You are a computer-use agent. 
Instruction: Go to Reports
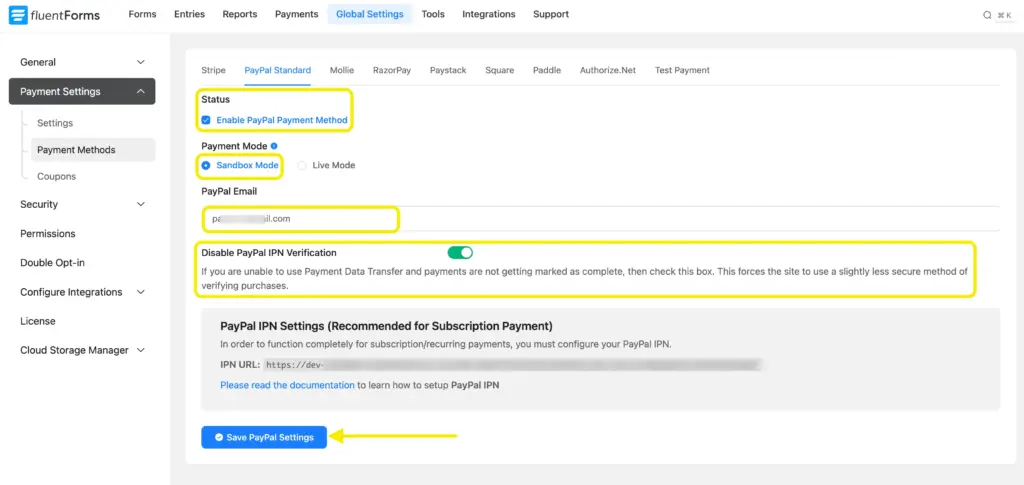[x=240, y=14]
